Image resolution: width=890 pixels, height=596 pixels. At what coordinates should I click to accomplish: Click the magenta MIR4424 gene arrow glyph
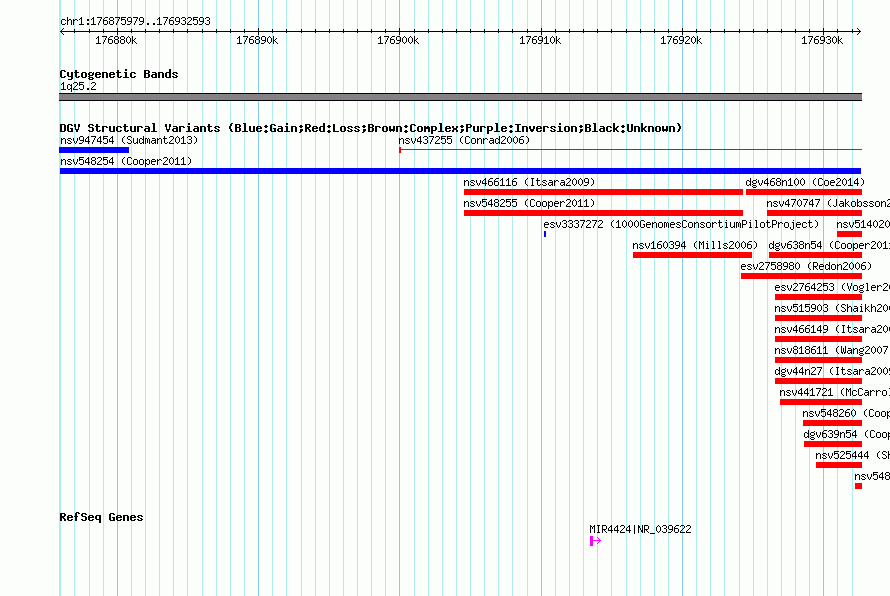595,541
